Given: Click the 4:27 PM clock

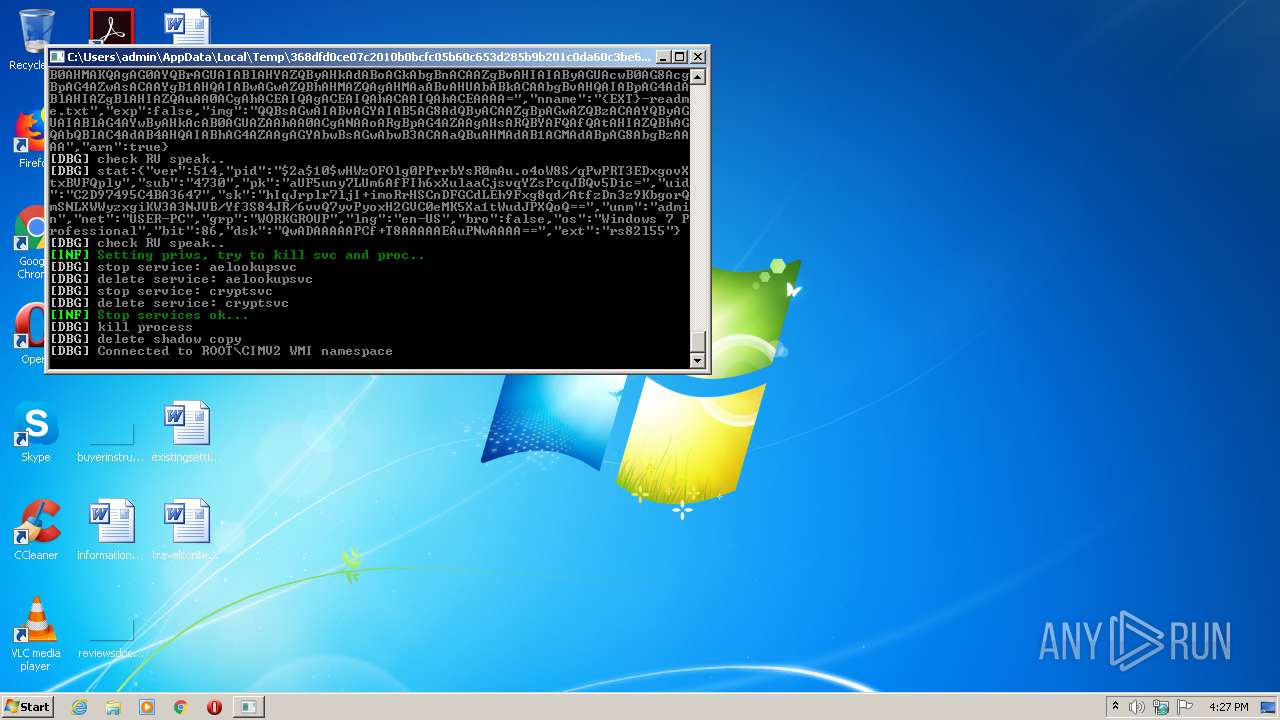Looking at the screenshot, I should click(x=1228, y=707).
